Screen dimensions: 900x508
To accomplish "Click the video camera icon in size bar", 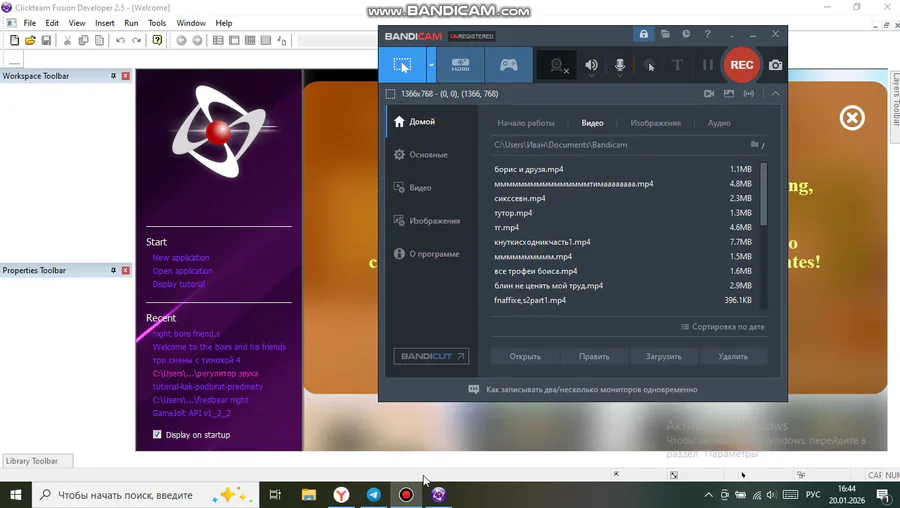I will click(x=709, y=94).
